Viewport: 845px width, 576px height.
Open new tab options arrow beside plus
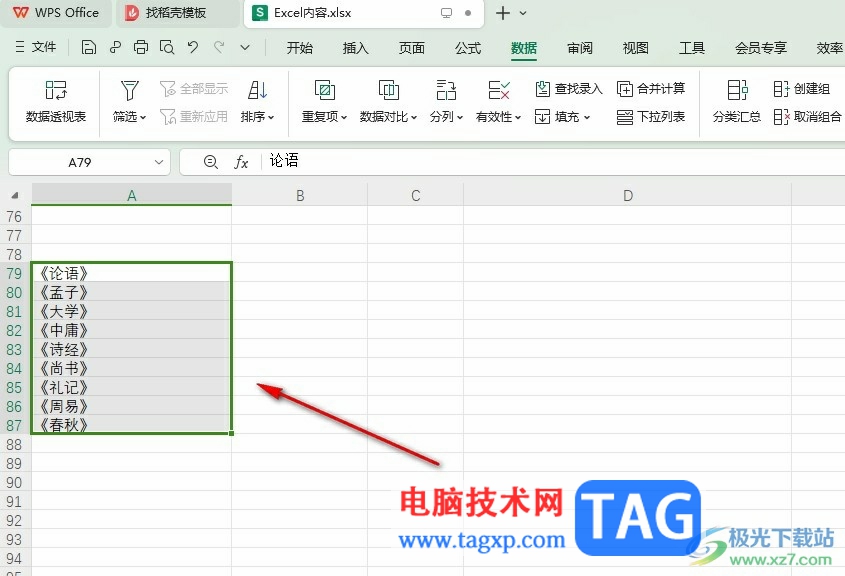[523, 13]
